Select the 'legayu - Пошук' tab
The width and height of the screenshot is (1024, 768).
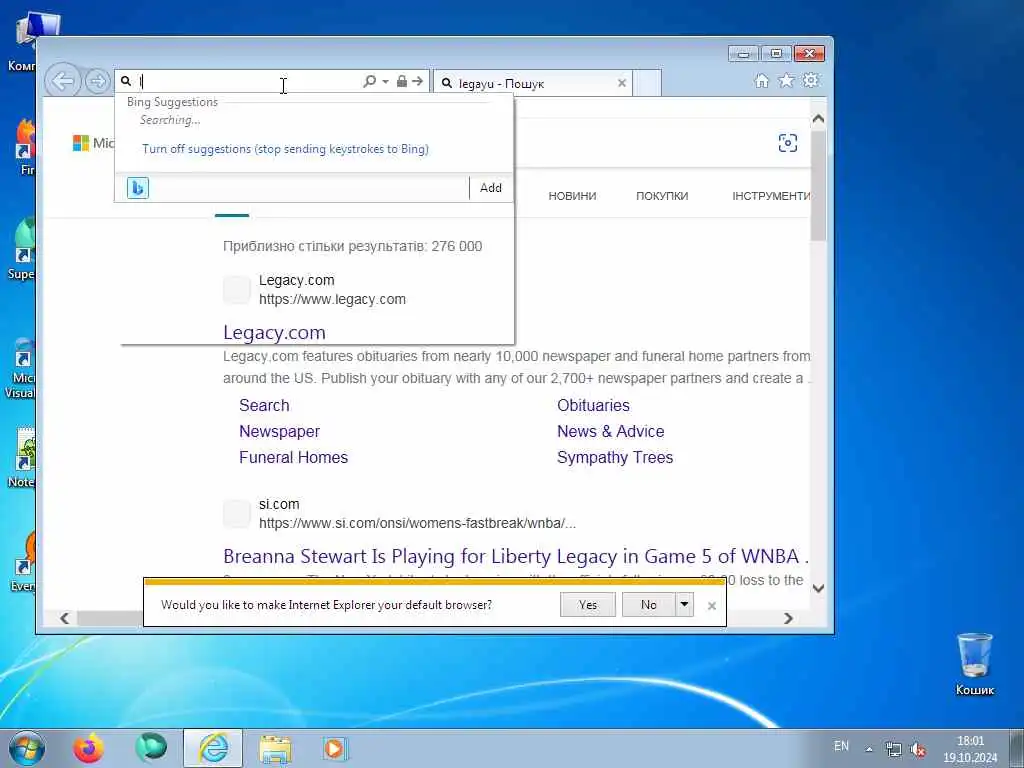532,83
